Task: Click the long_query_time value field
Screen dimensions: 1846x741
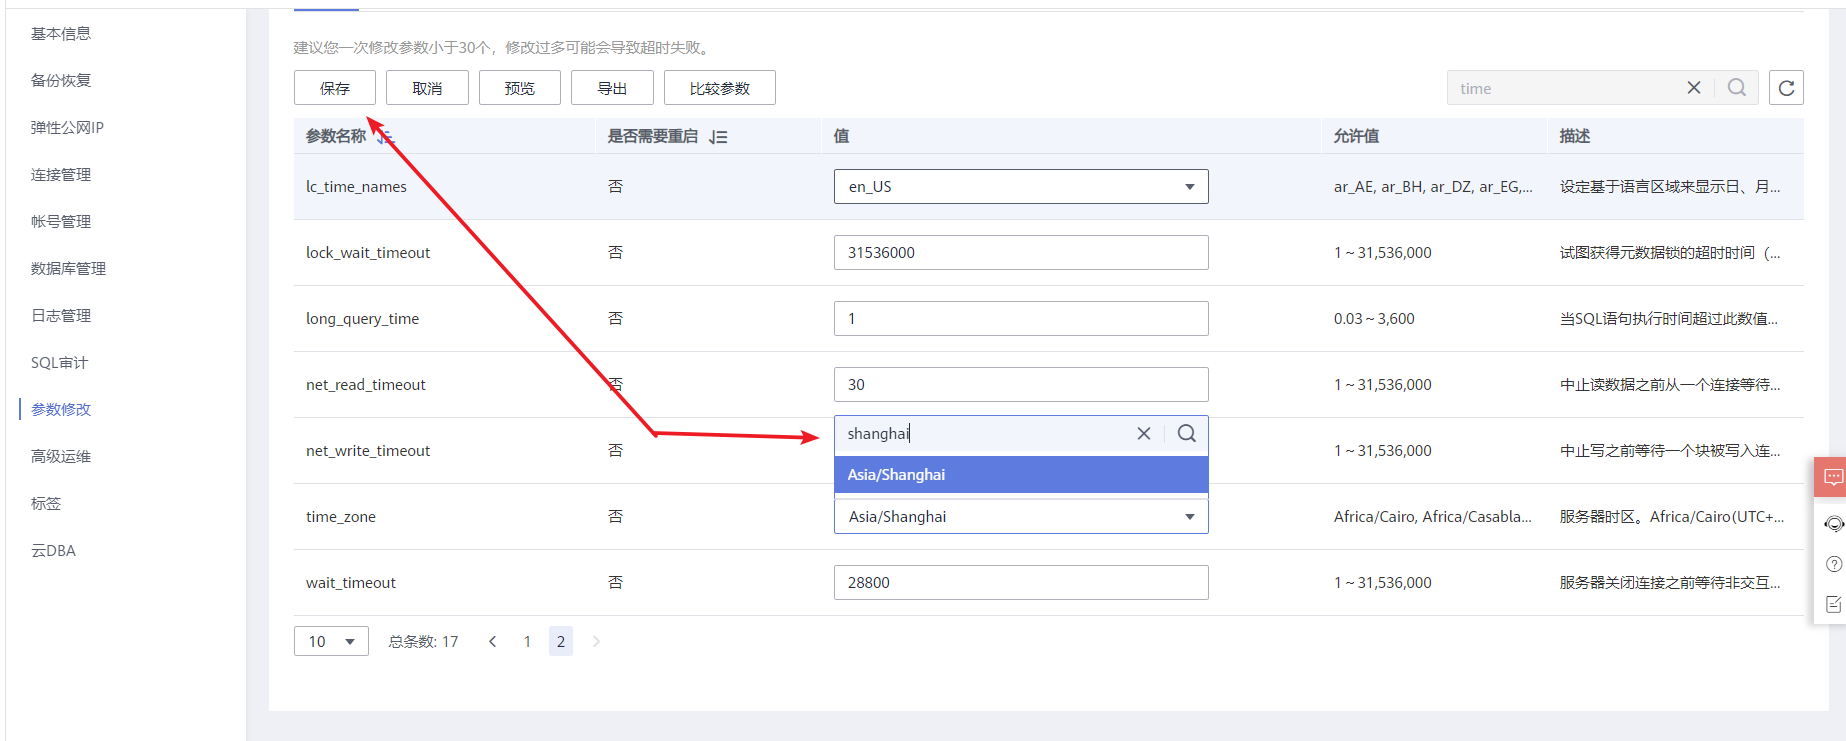Action: (x=1020, y=319)
